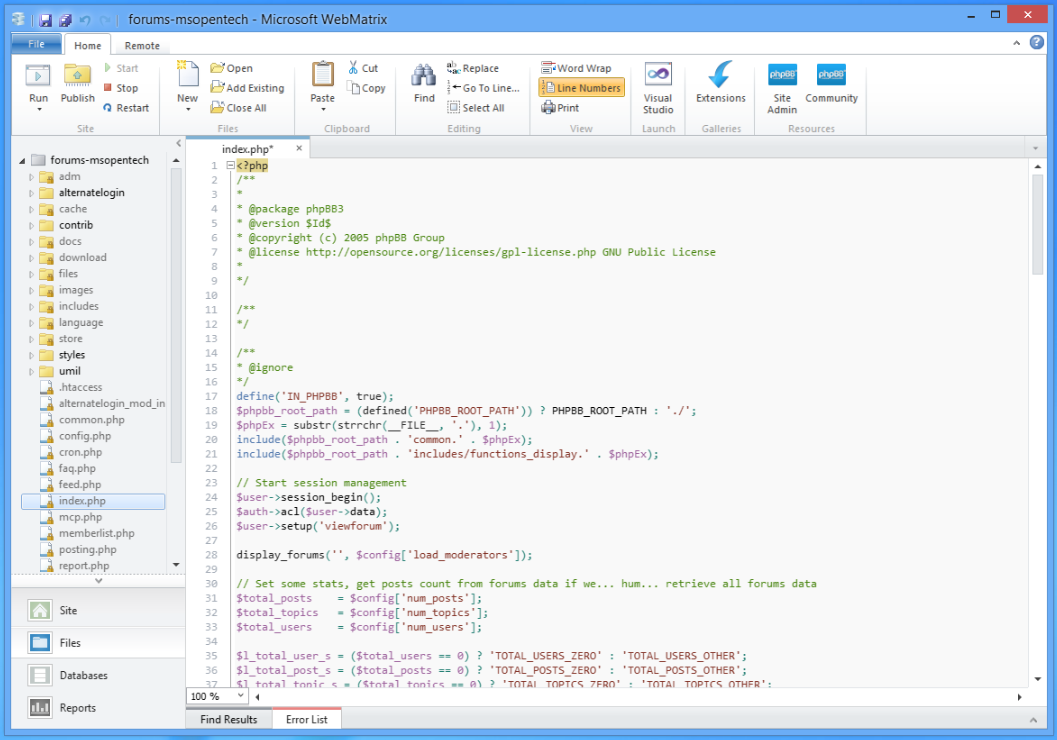This screenshot has width=1057, height=740.
Task: Open the phpBB Community resource
Action: (x=831, y=76)
